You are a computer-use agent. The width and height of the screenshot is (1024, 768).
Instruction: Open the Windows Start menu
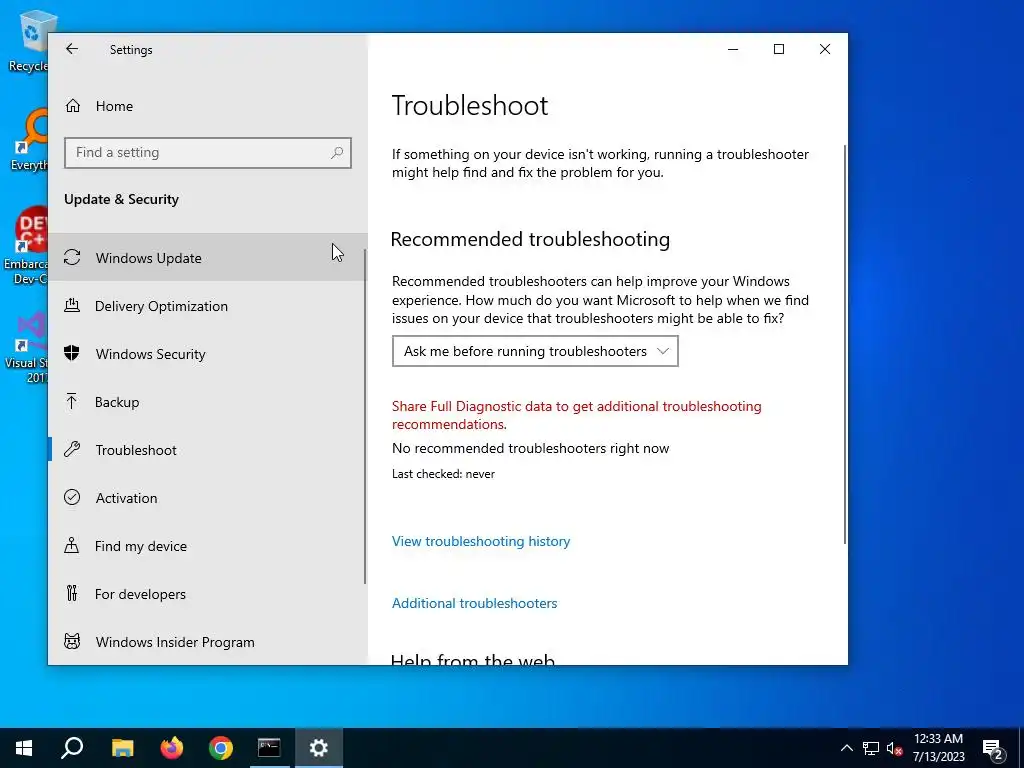24,748
